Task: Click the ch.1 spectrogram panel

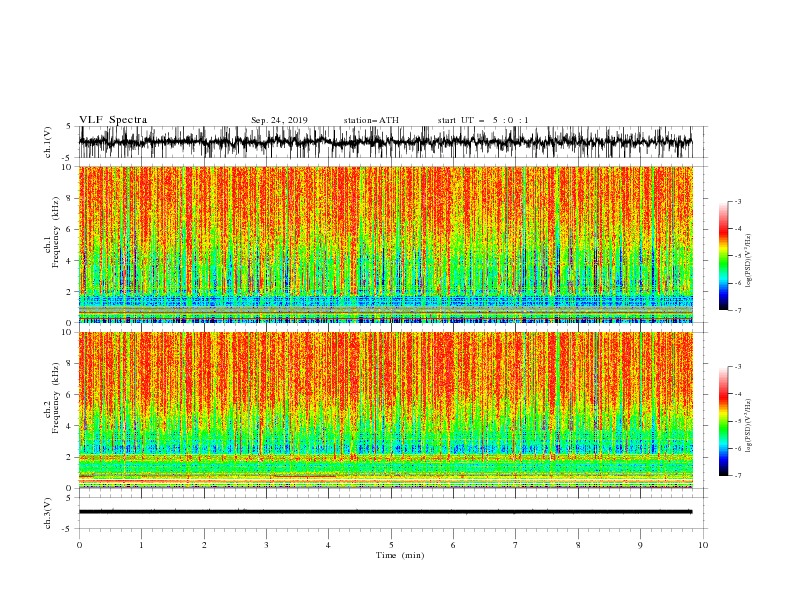Action: pos(385,244)
